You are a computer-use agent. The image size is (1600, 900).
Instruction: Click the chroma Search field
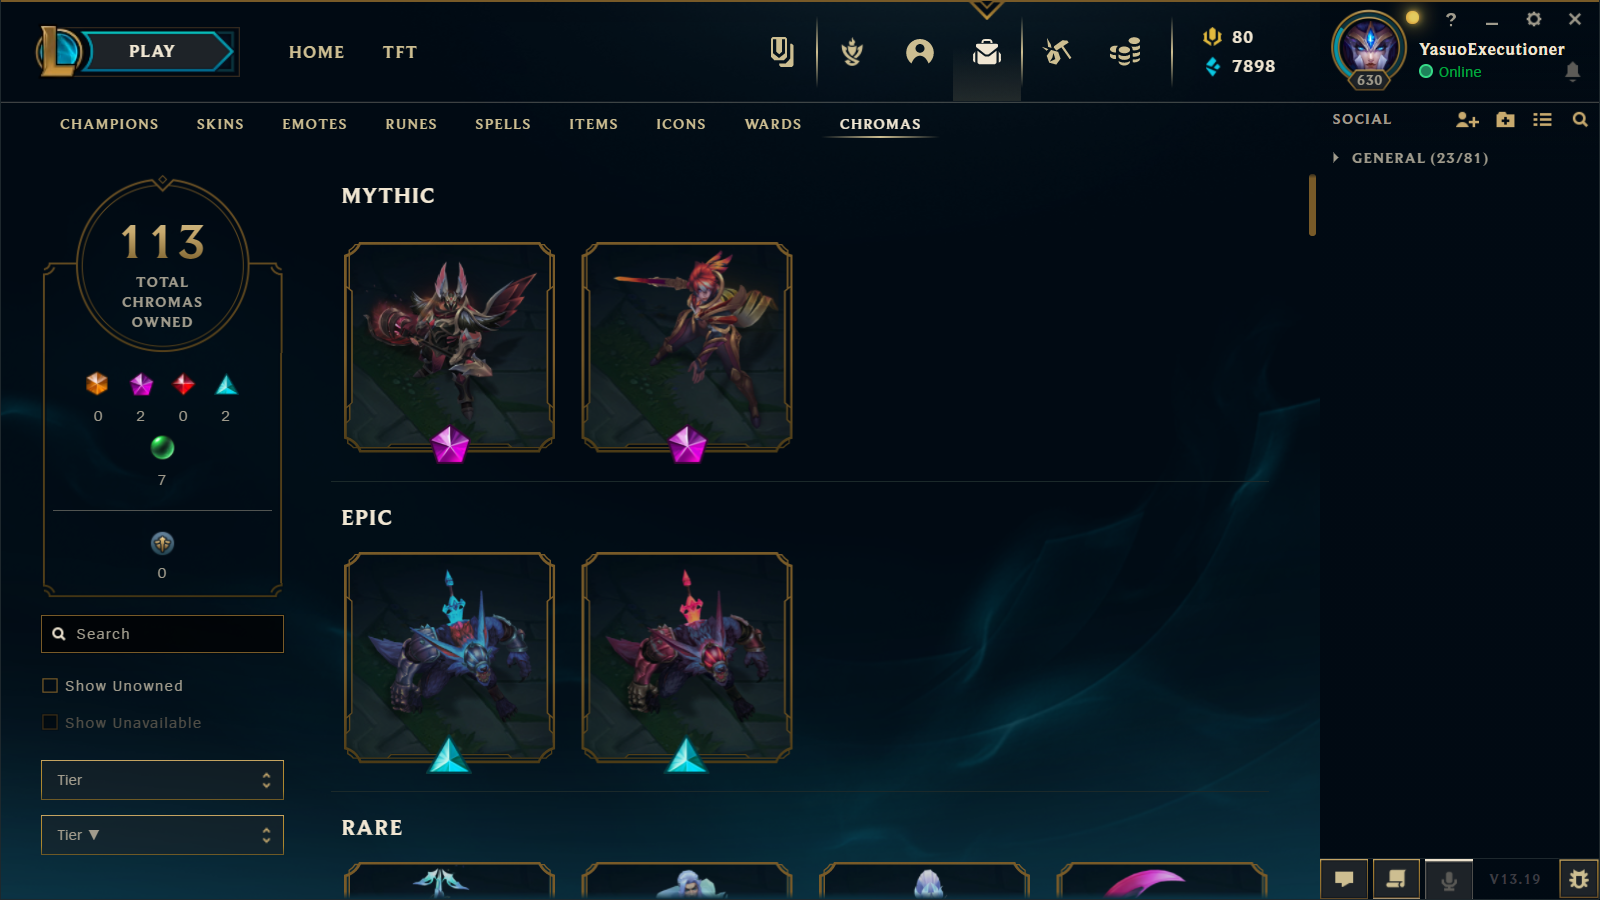162,634
